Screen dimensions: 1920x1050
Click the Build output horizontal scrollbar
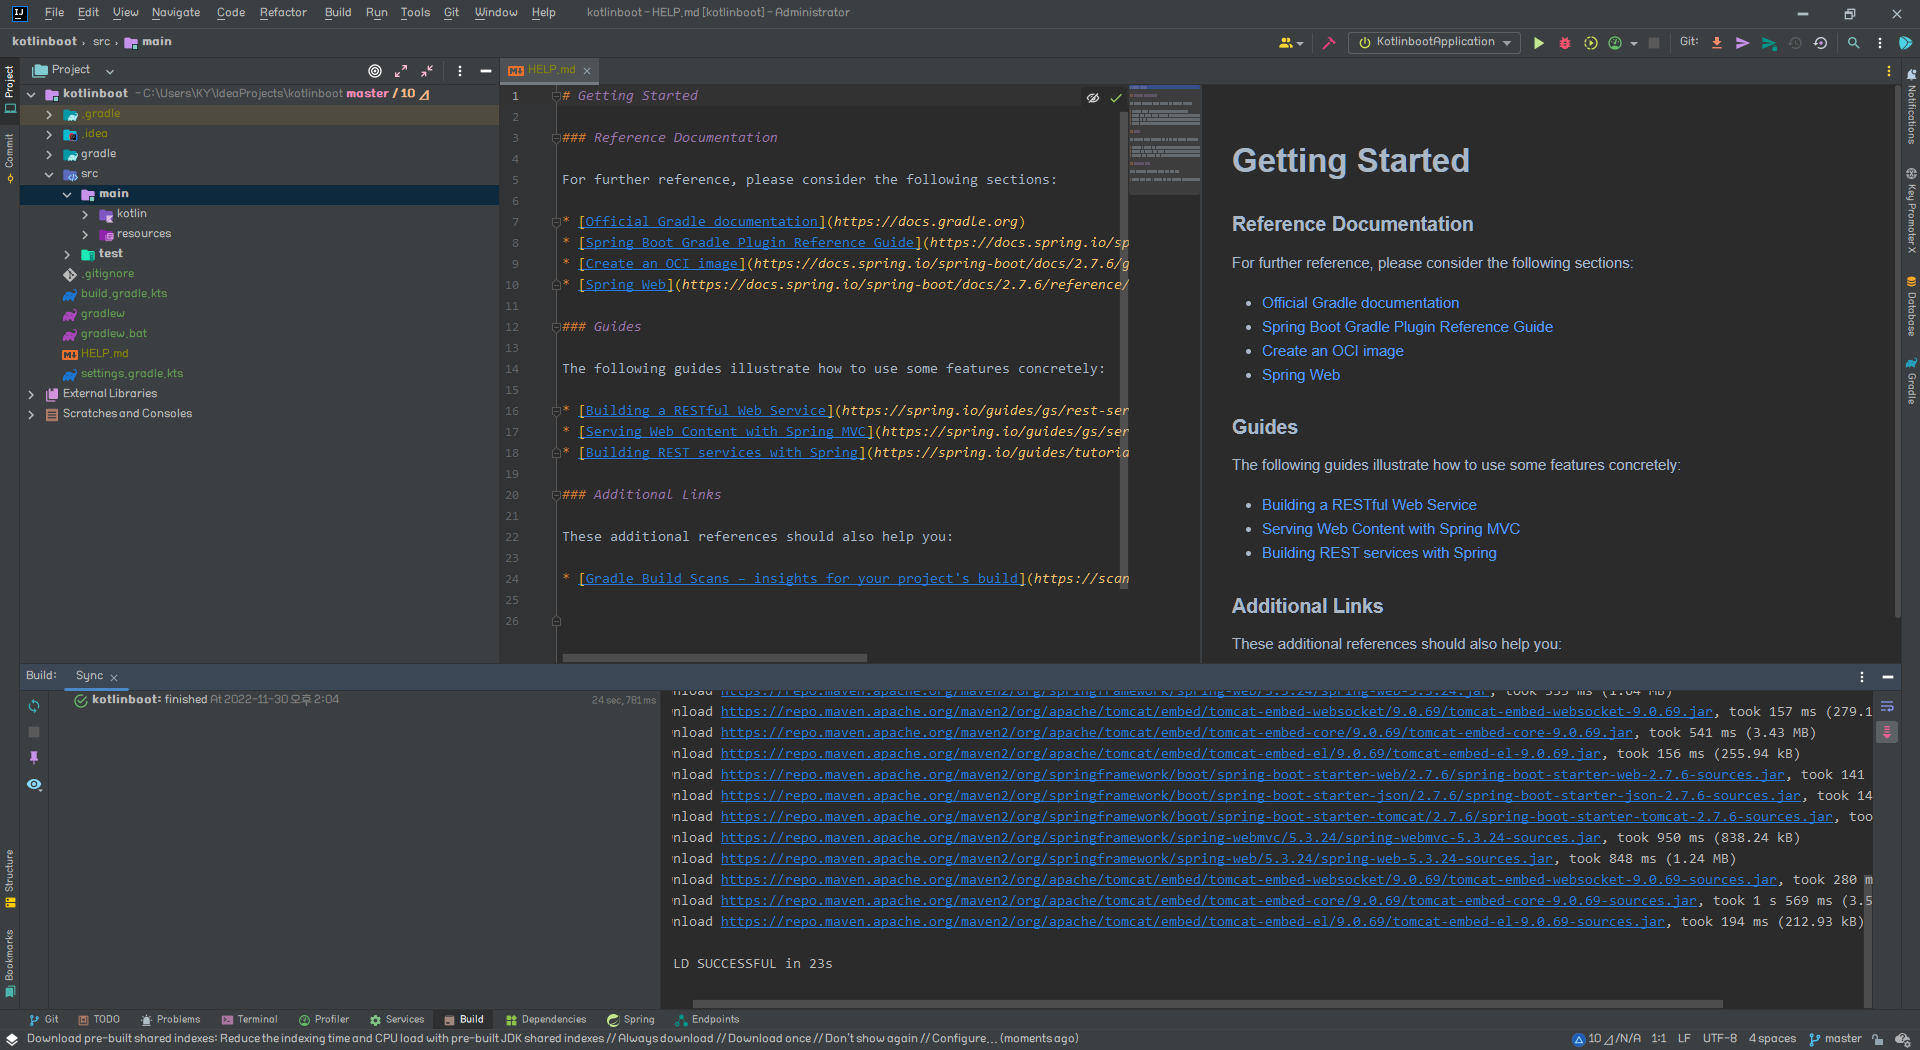[1207, 1004]
